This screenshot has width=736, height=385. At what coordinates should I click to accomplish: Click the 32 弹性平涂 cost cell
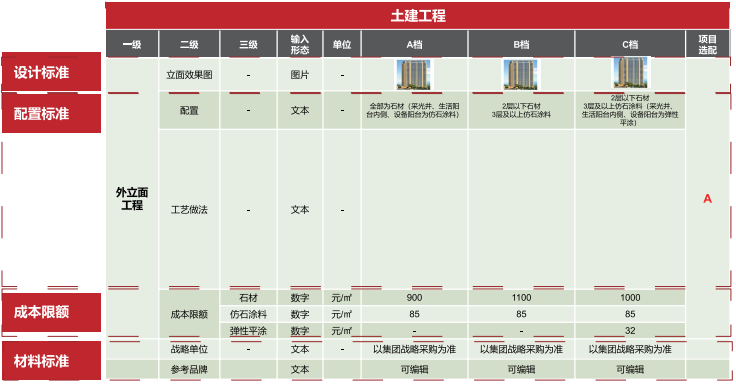tap(630, 331)
